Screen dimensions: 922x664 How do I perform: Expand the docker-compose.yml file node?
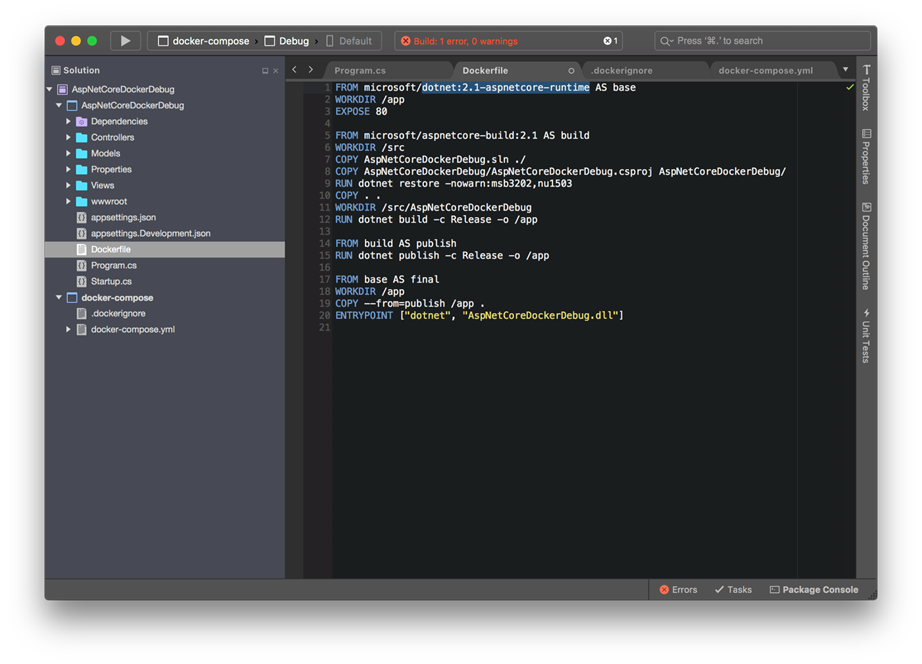tap(68, 329)
